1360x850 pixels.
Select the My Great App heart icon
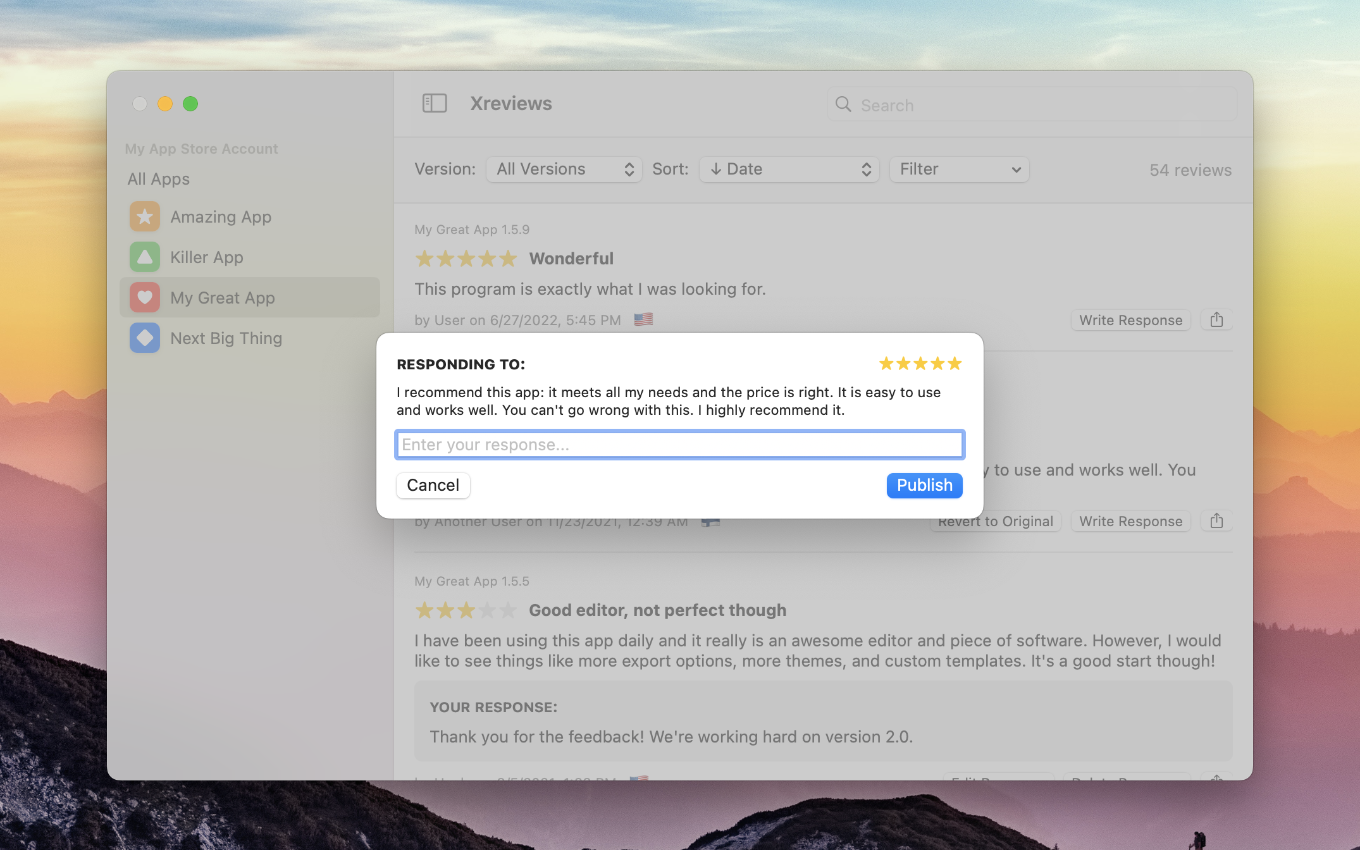(x=145, y=297)
